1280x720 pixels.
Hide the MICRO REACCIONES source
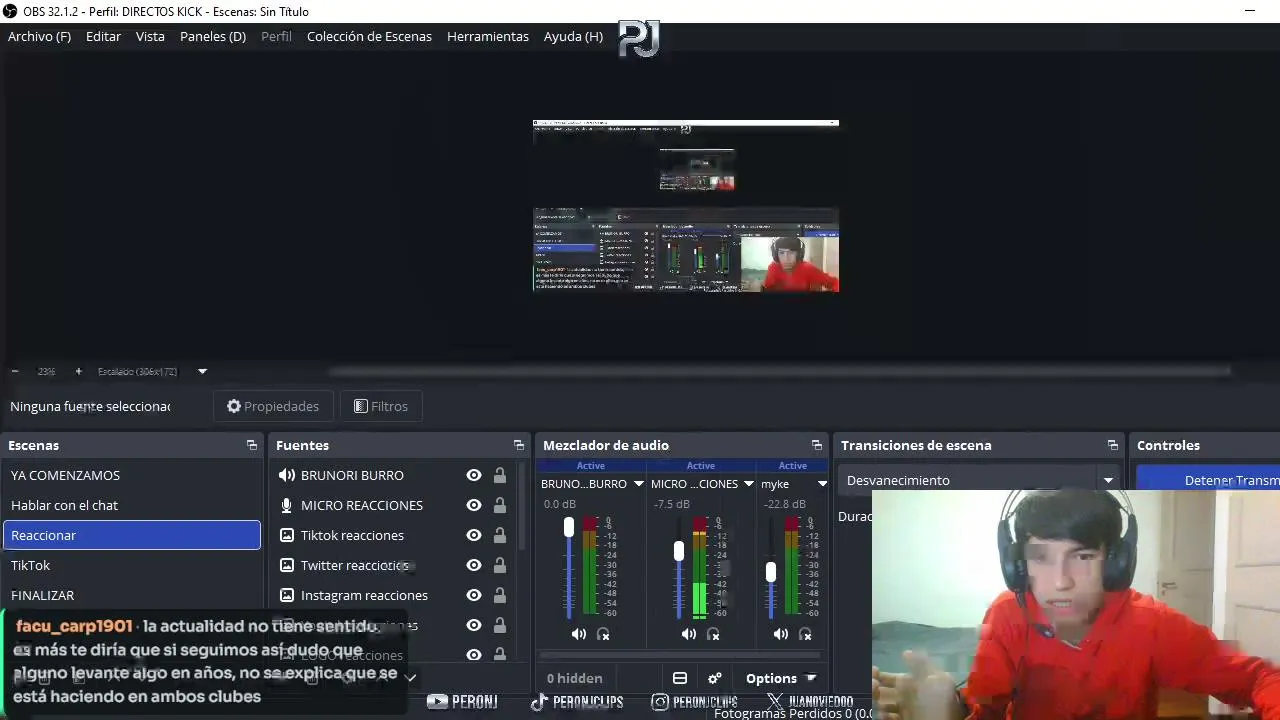pyautogui.click(x=474, y=505)
